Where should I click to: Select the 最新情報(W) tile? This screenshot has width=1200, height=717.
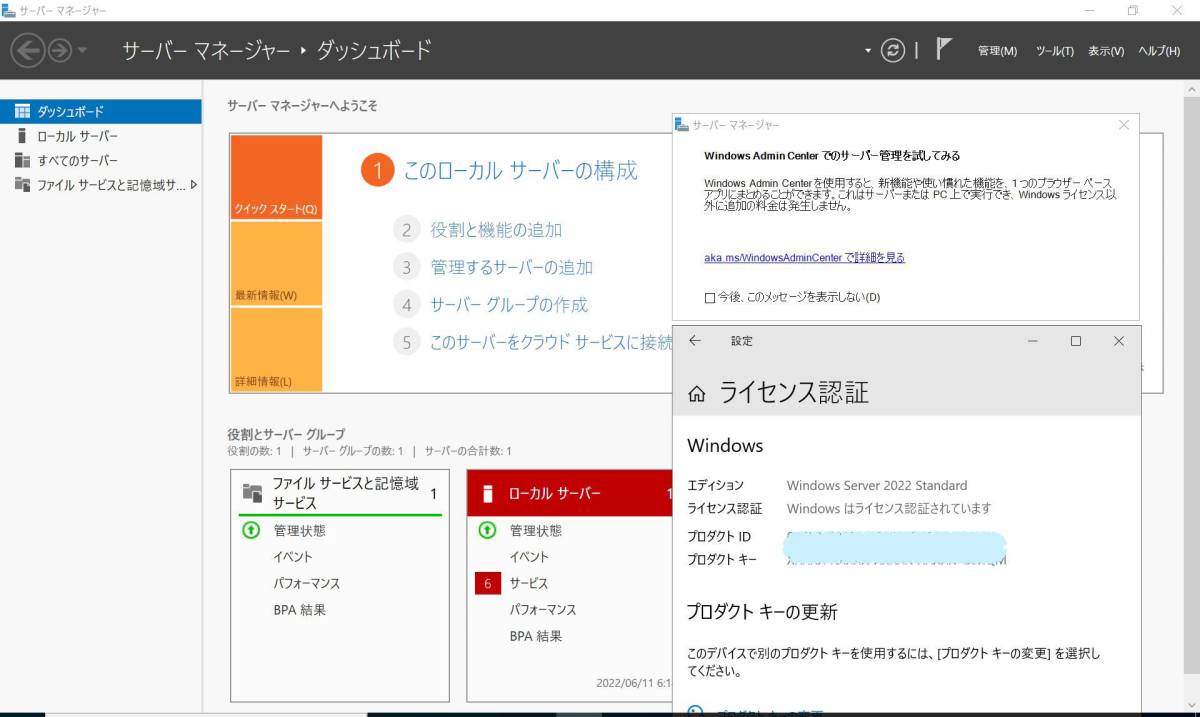click(276, 264)
